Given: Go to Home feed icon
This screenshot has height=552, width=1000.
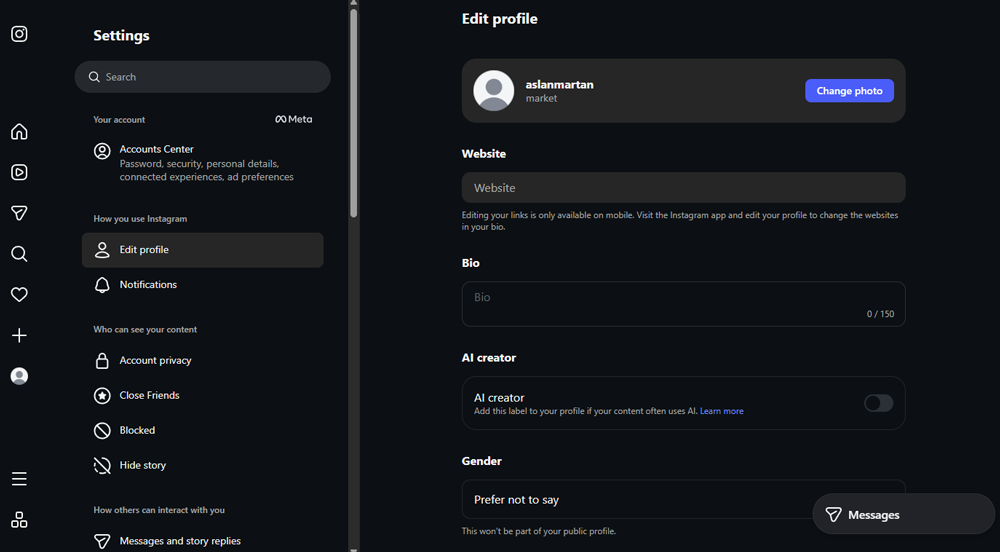Looking at the screenshot, I should pyautogui.click(x=19, y=131).
